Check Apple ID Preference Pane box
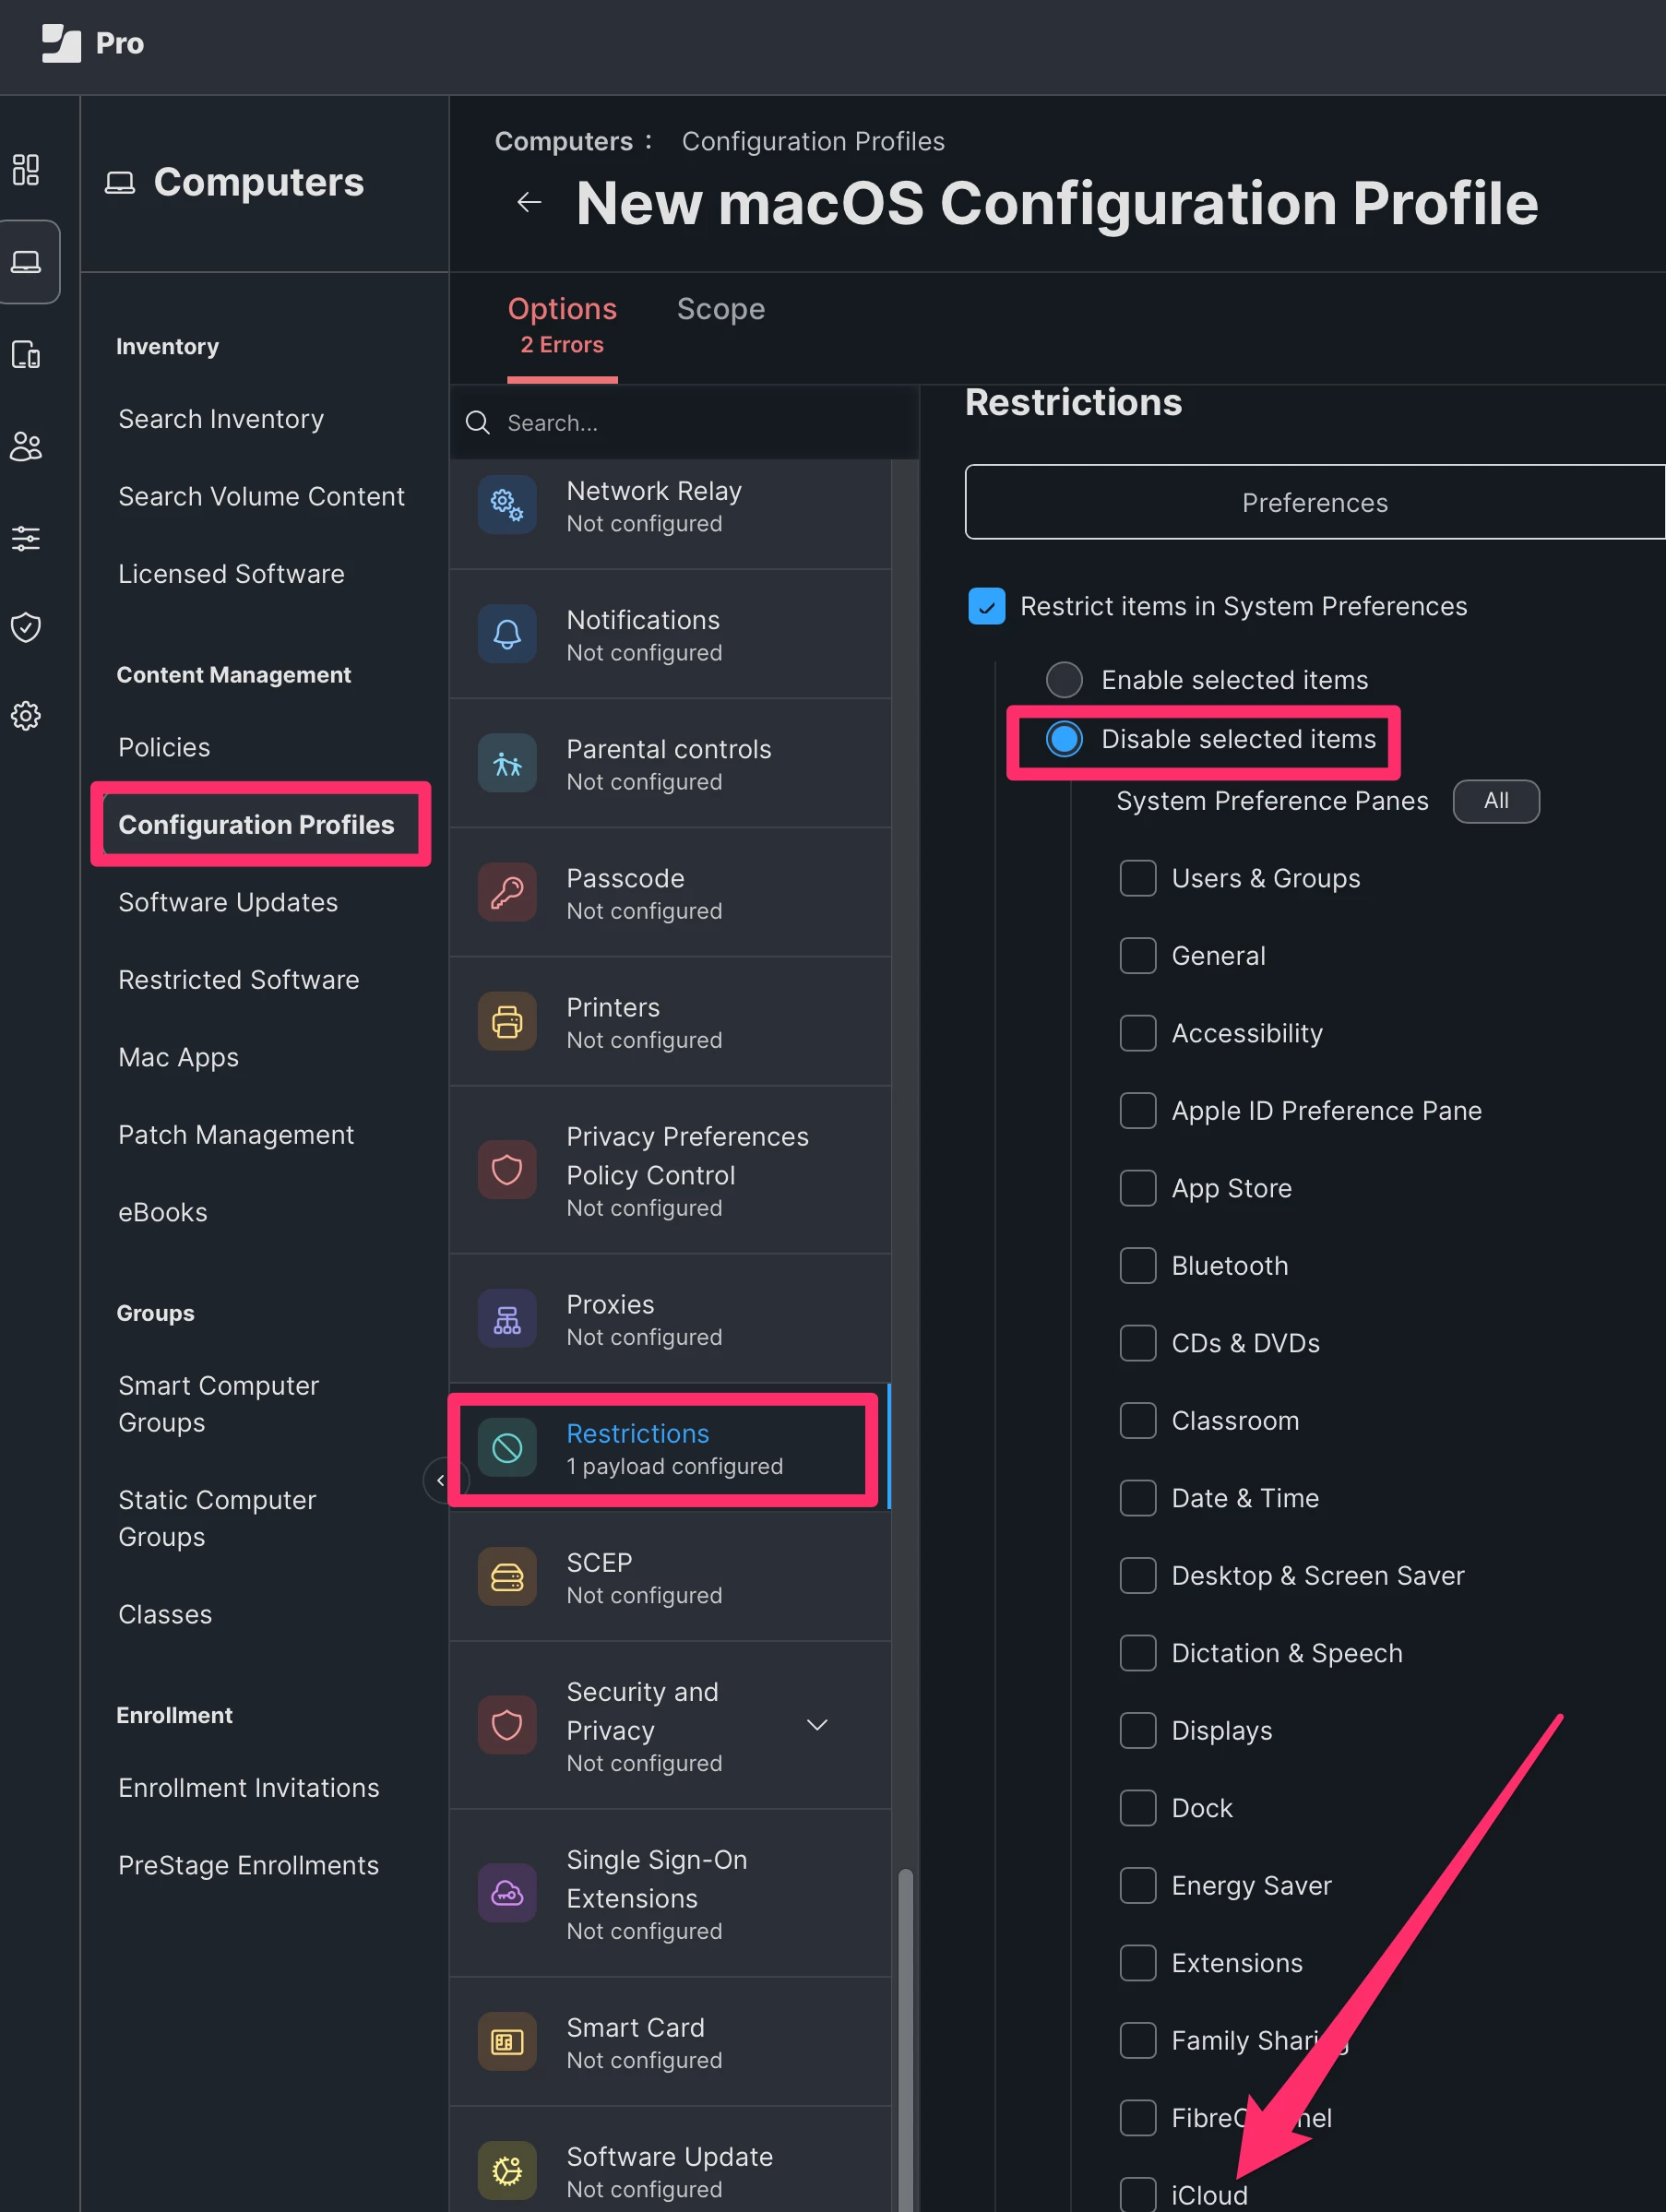Viewport: 1666px width, 2212px height. click(x=1138, y=1111)
